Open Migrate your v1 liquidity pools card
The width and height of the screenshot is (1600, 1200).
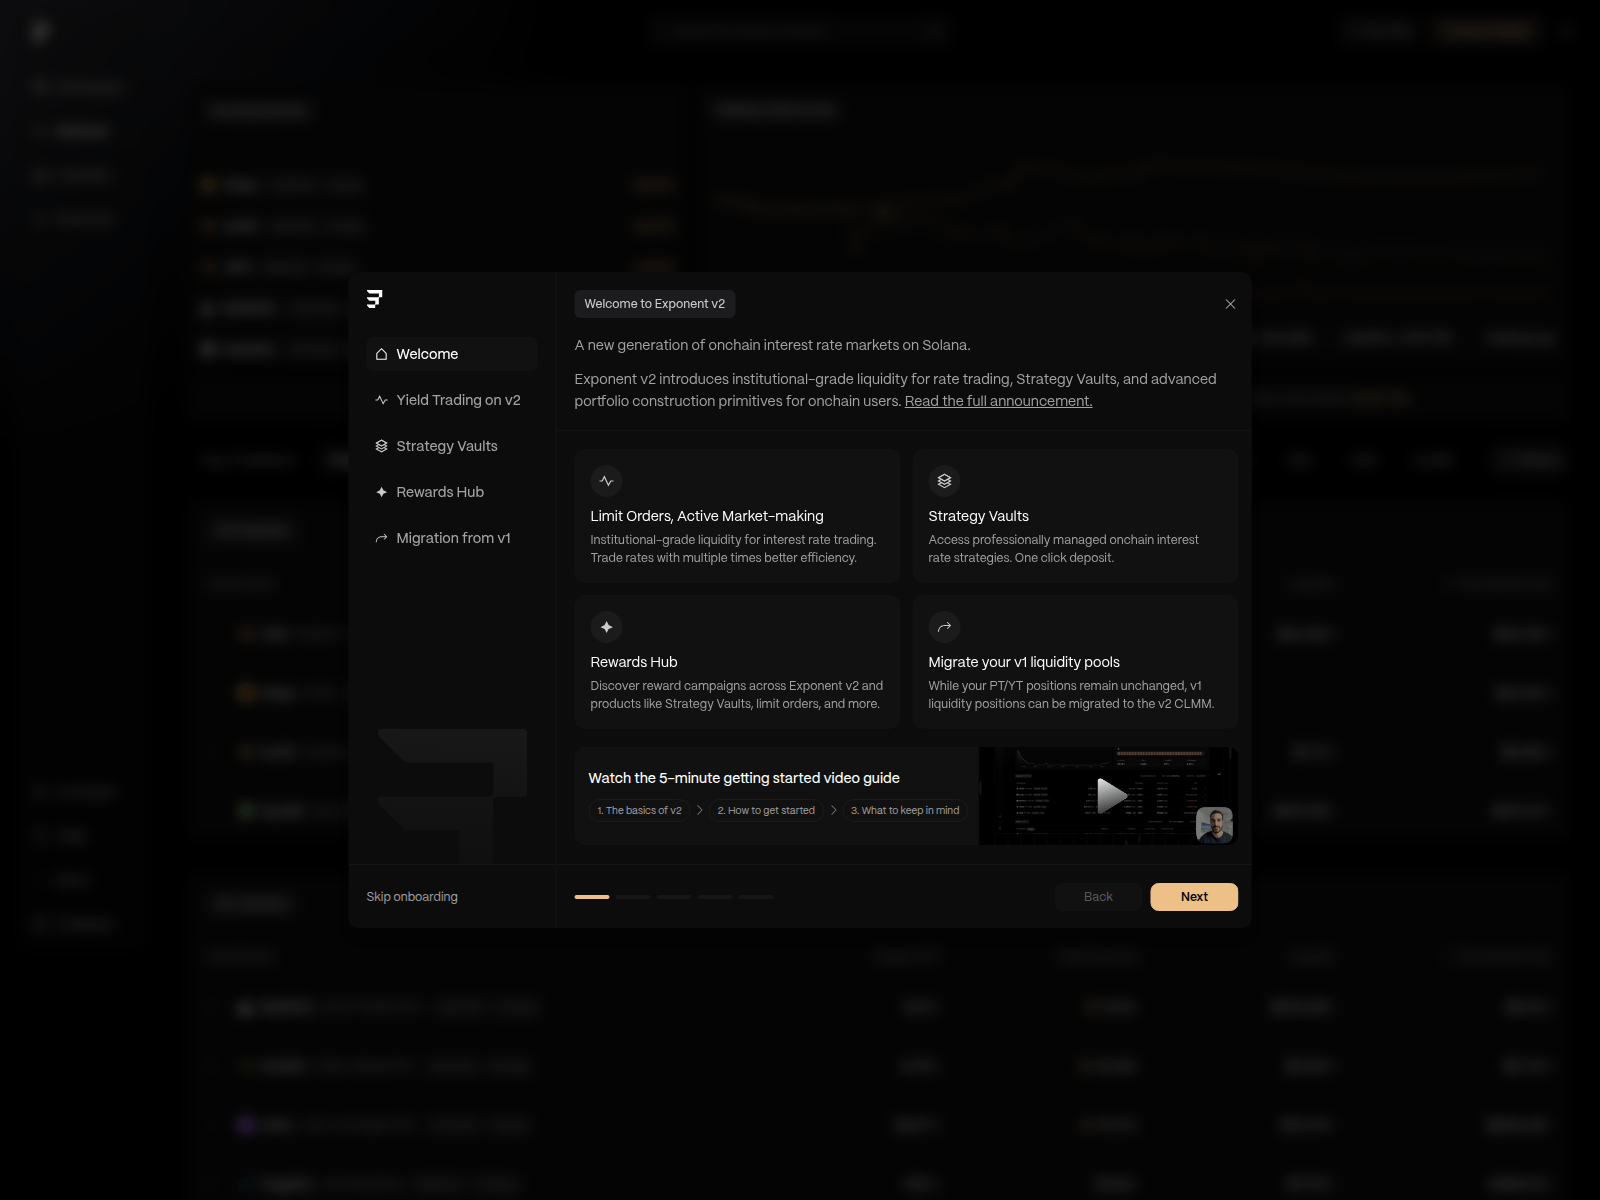(1075, 662)
